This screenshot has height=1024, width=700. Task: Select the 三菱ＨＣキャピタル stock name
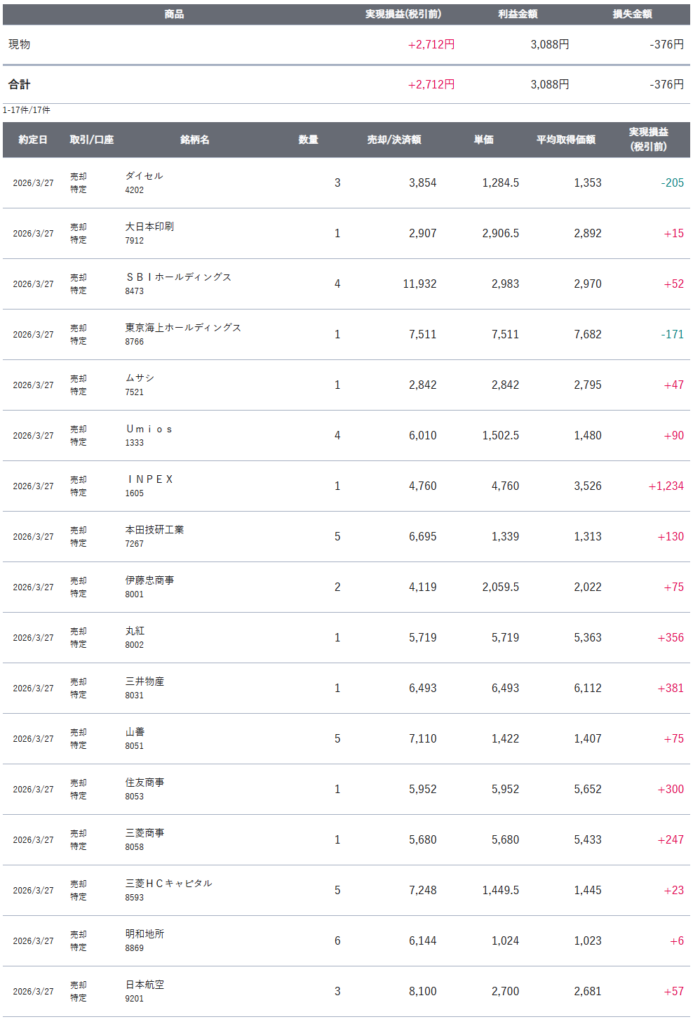click(168, 883)
